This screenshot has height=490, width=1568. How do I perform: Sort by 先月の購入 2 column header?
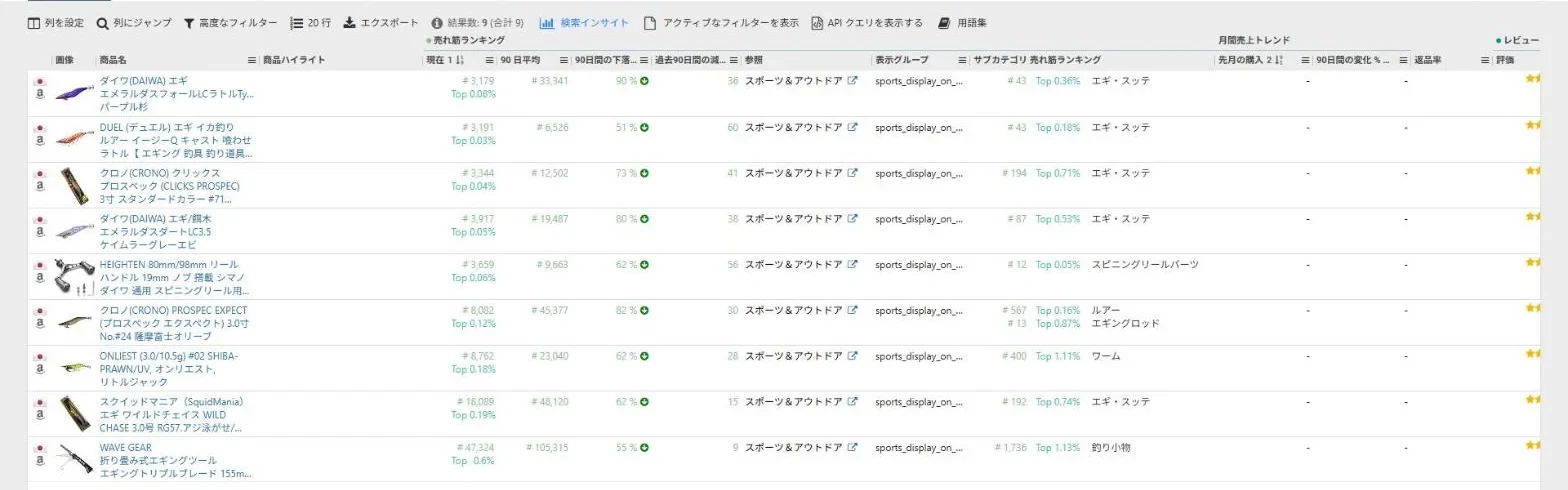(1251, 60)
